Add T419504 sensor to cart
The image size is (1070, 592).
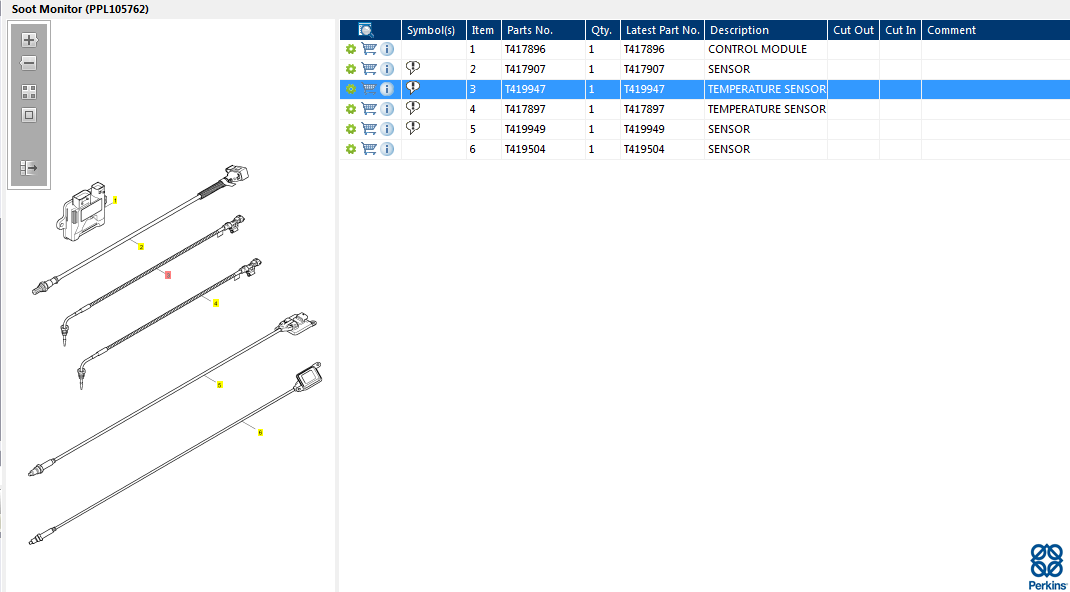coord(369,149)
